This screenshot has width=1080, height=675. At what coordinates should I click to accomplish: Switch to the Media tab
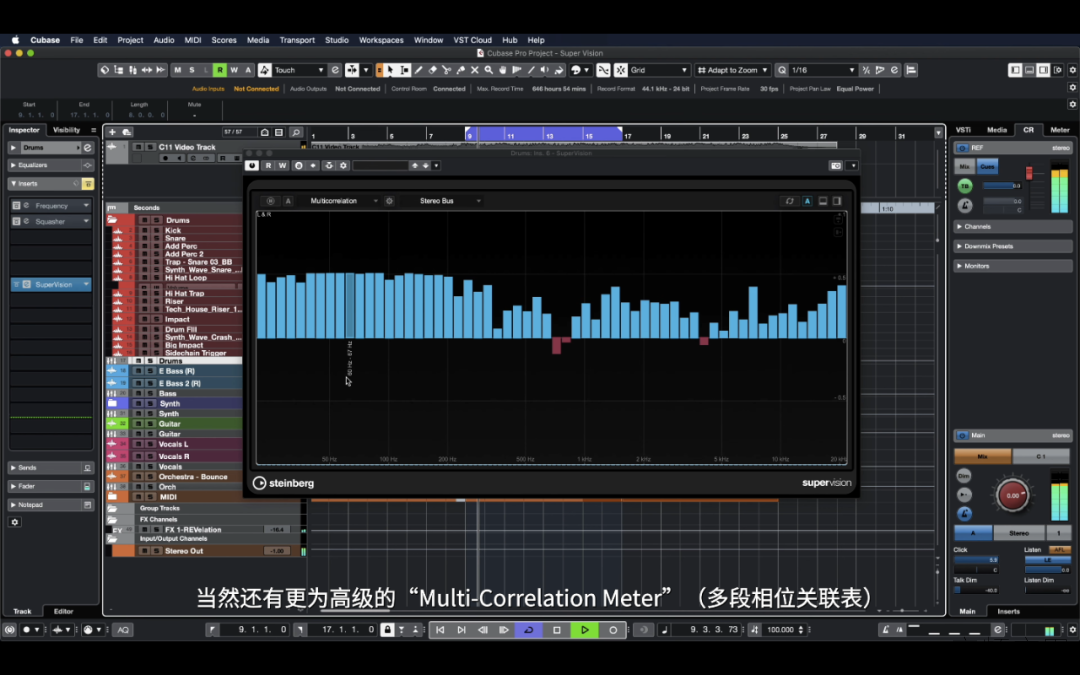tap(997, 129)
